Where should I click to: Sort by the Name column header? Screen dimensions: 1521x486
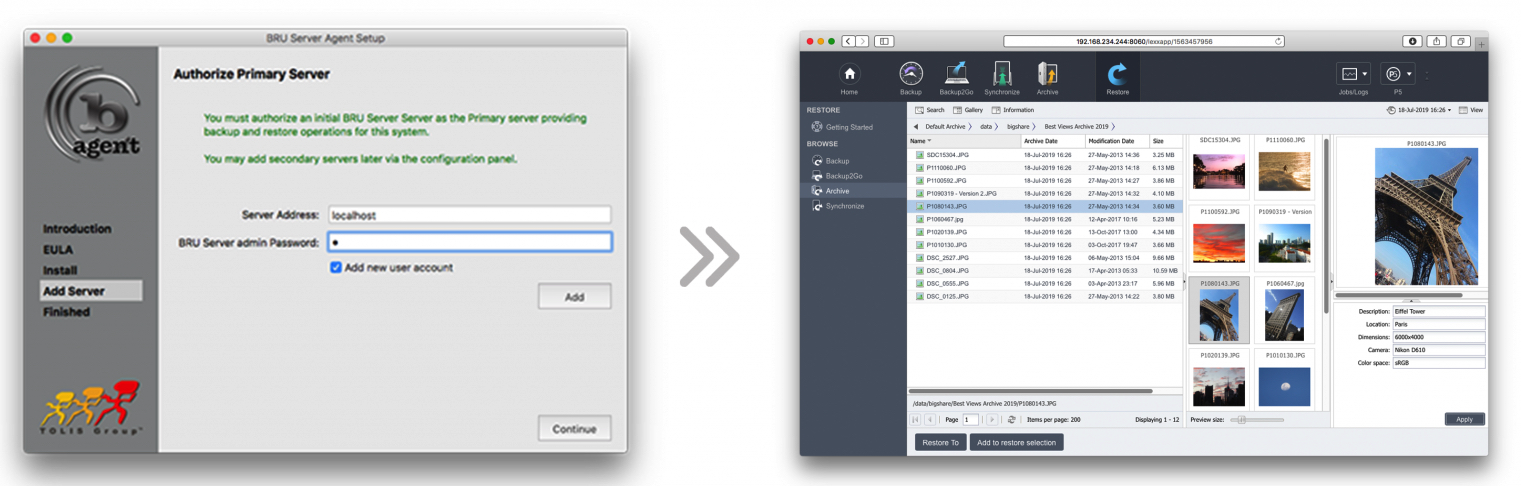[963, 141]
